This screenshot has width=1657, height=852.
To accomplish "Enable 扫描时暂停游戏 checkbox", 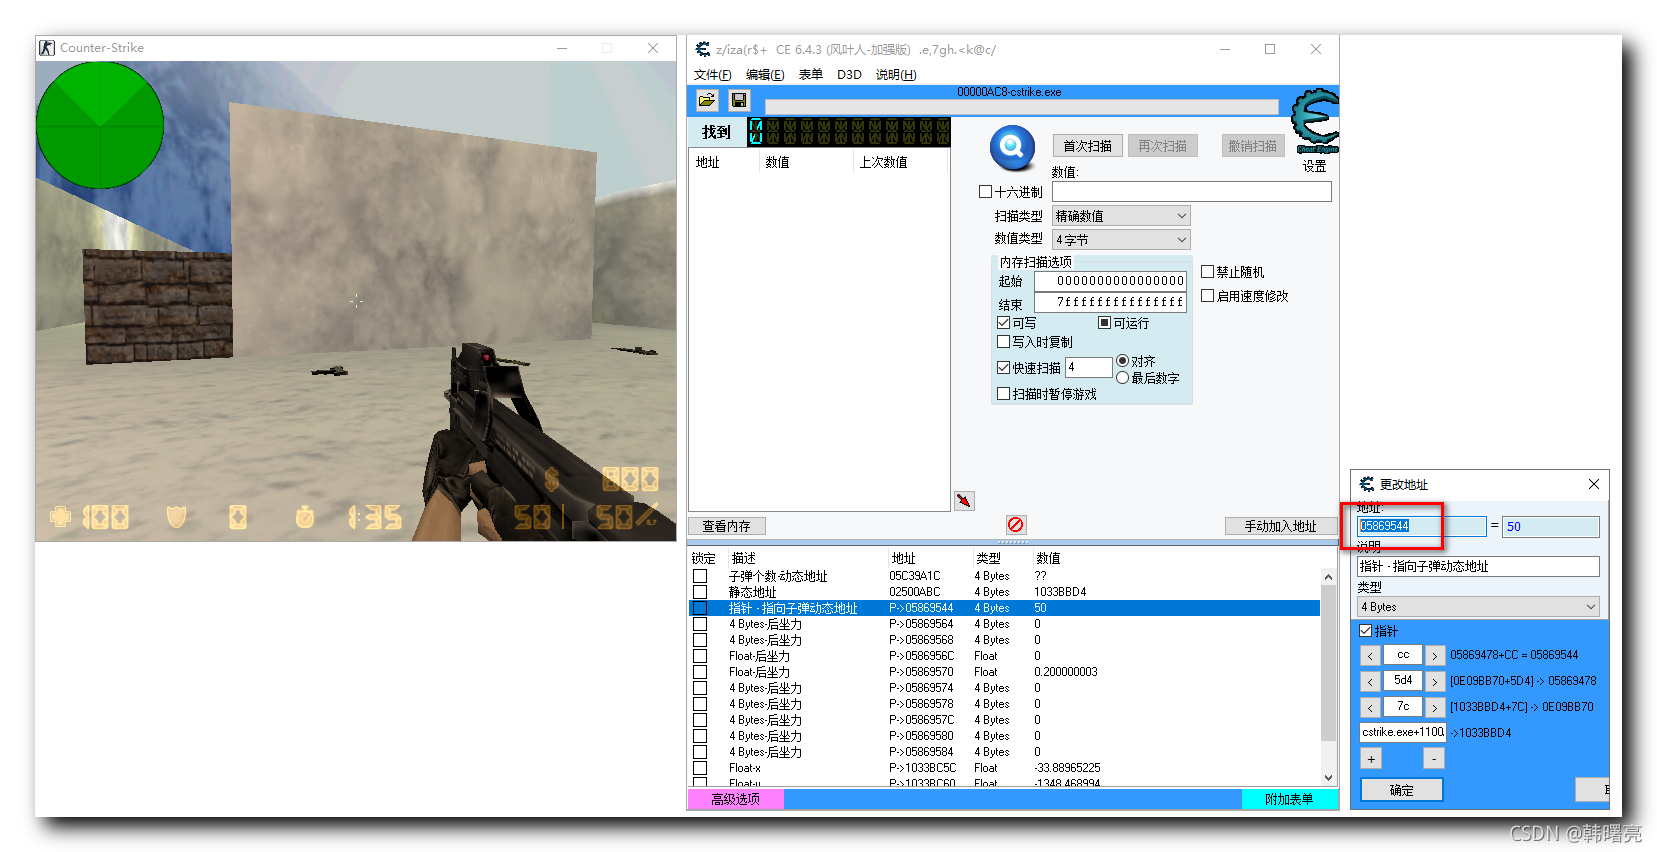I will point(1003,394).
